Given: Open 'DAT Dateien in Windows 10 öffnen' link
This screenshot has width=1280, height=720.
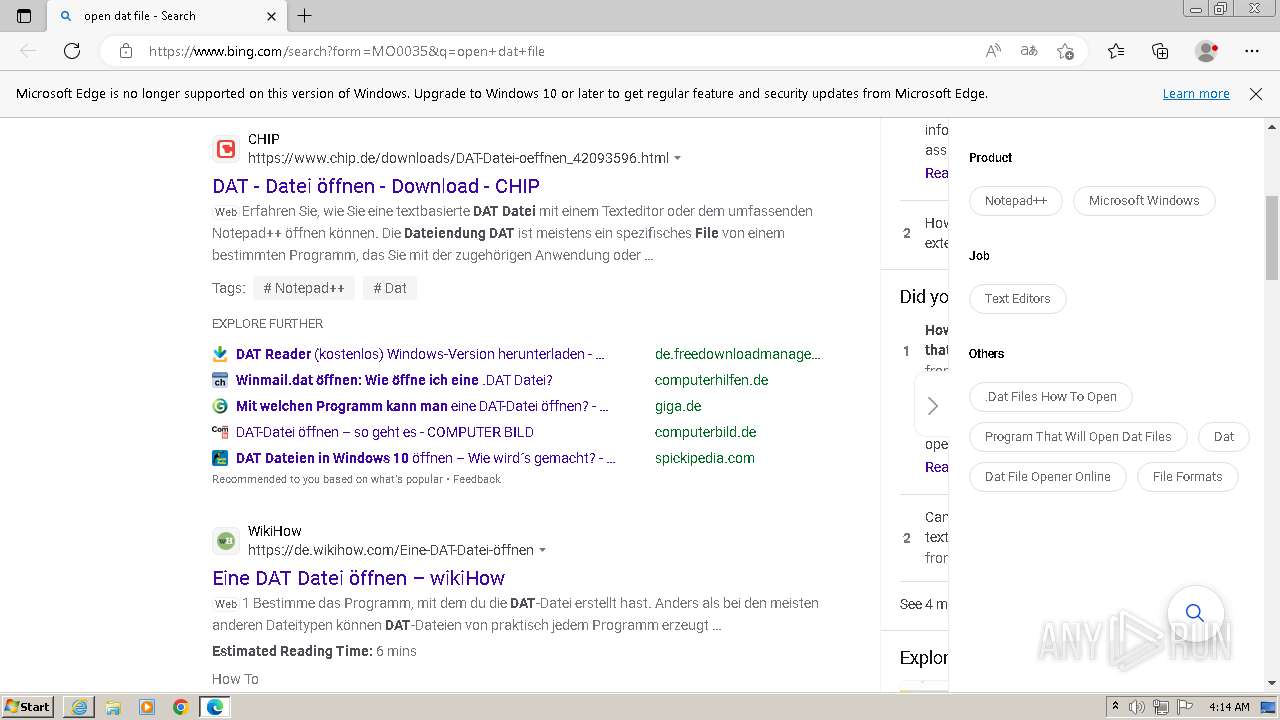Looking at the screenshot, I should click(x=426, y=458).
